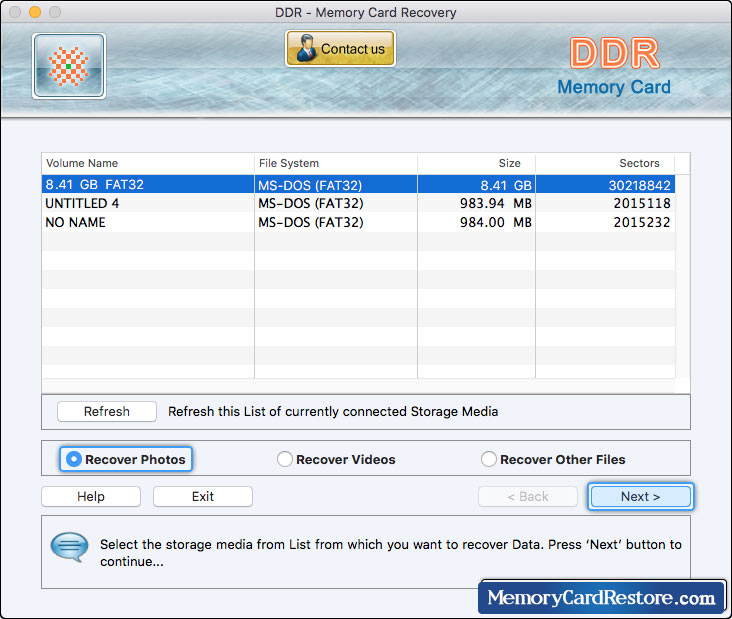The height and width of the screenshot is (619, 732).
Task: Click the Sectors column header
Action: (x=605, y=163)
